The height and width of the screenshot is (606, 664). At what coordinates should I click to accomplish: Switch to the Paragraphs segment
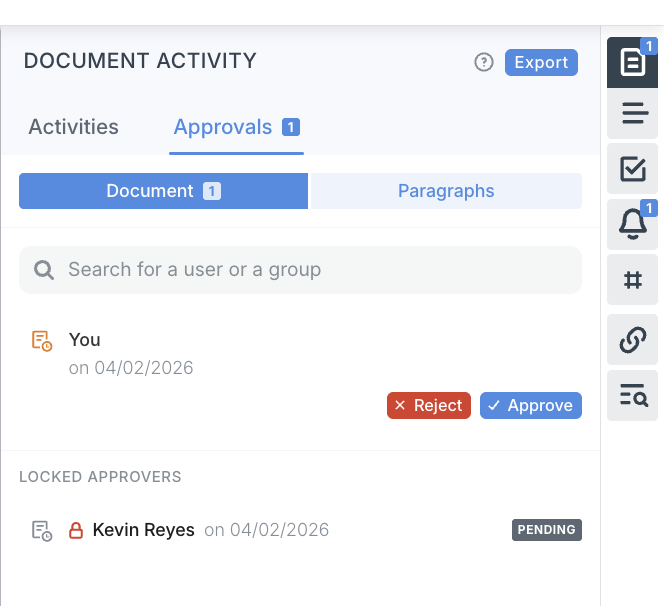[446, 191]
